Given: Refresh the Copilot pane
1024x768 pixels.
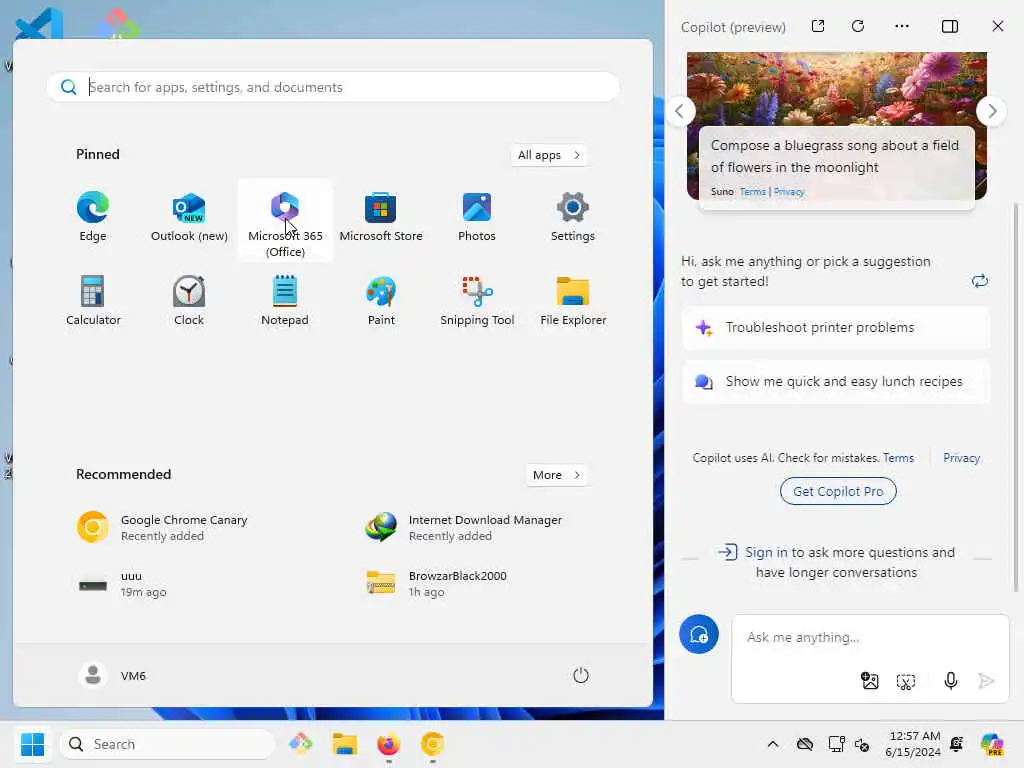Looking at the screenshot, I should coord(858,26).
